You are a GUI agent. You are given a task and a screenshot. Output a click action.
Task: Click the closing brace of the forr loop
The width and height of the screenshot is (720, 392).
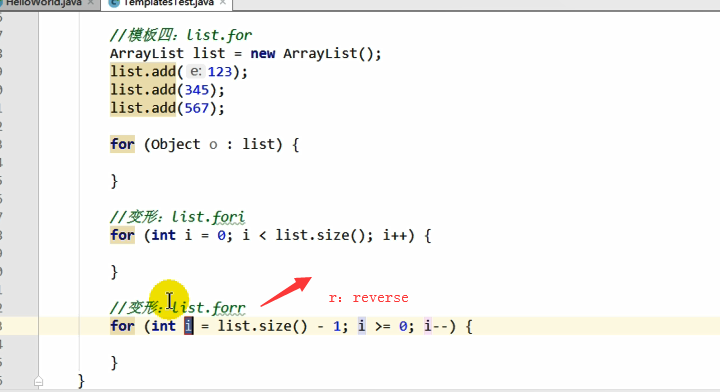click(114, 363)
